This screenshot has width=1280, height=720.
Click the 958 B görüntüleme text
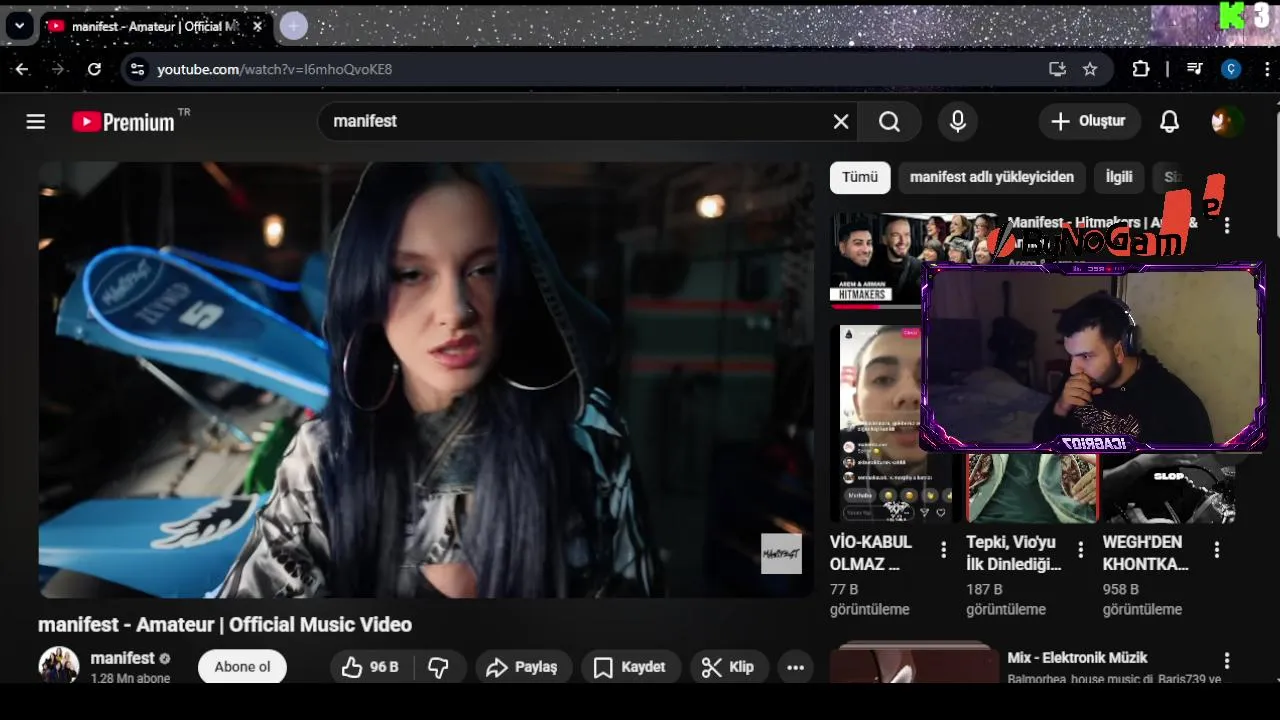(1142, 599)
